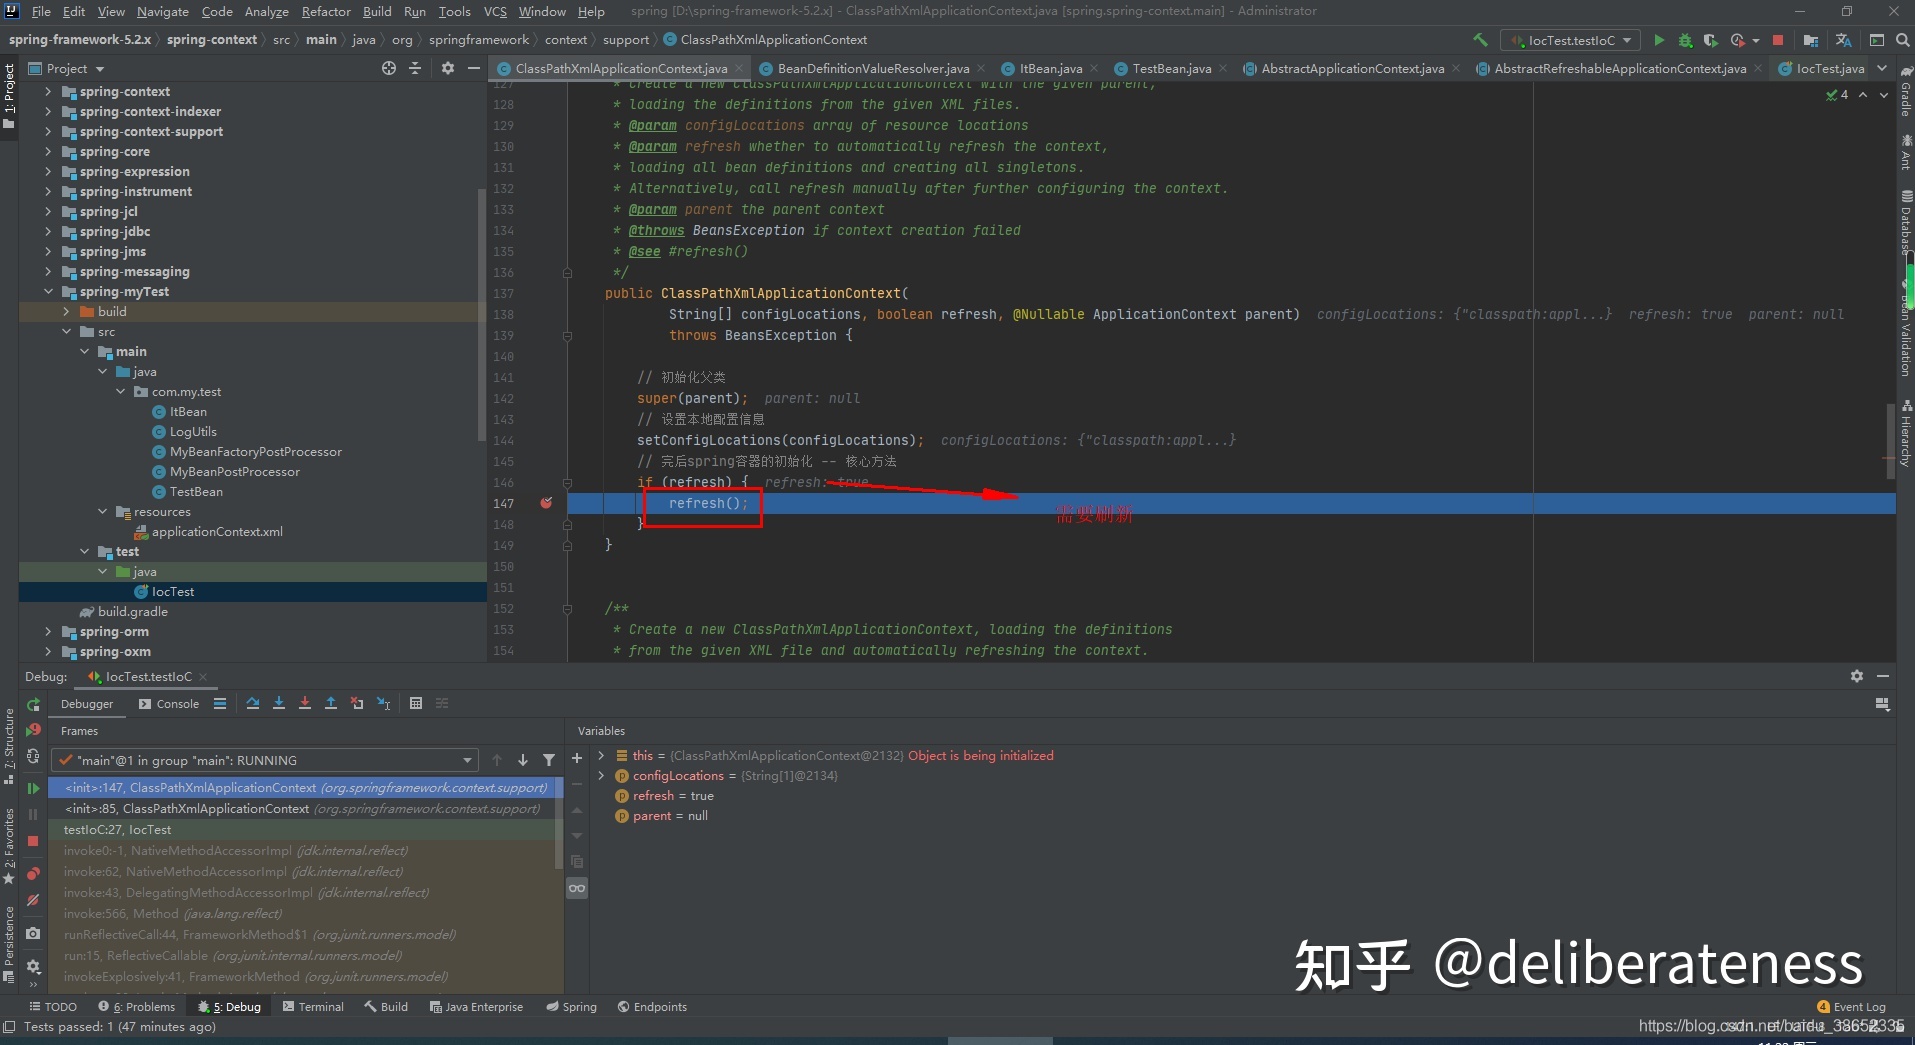Open Spring tool window button
Screen dimensions: 1915x1045
[x=571, y=1007]
